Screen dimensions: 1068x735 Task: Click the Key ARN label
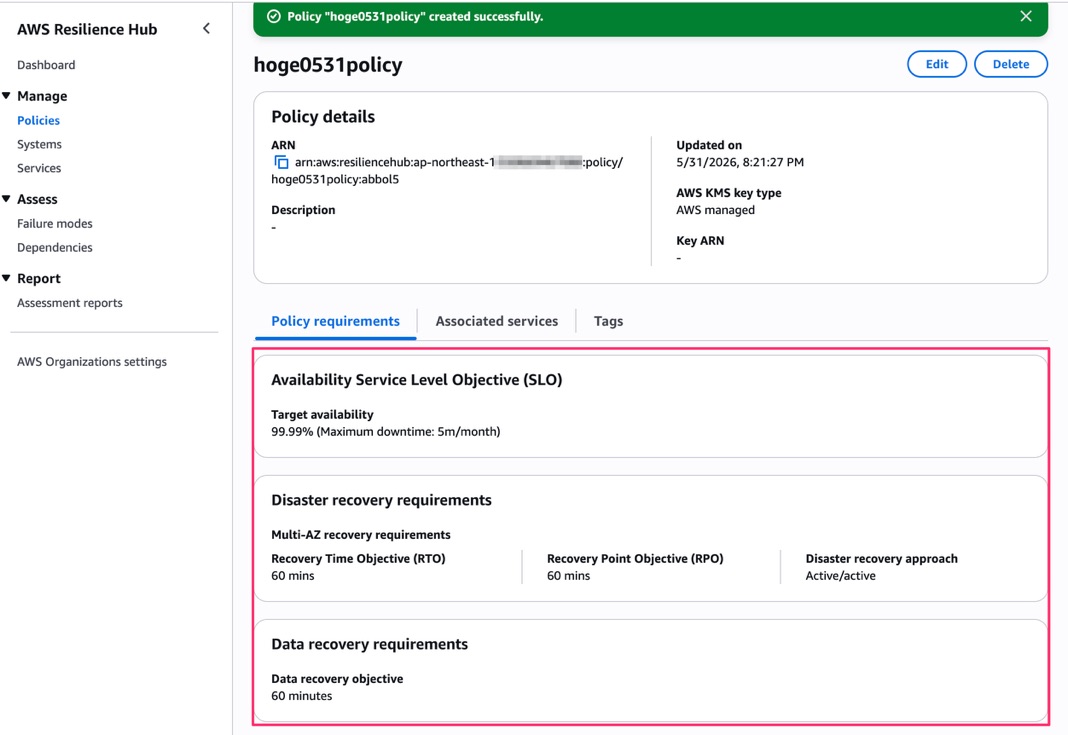coord(700,240)
